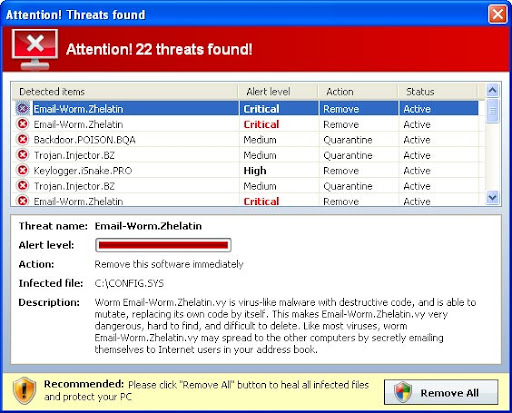512x413 pixels.
Task: Click the 'Recommended:' message text
Action: pyautogui.click(x=206, y=390)
